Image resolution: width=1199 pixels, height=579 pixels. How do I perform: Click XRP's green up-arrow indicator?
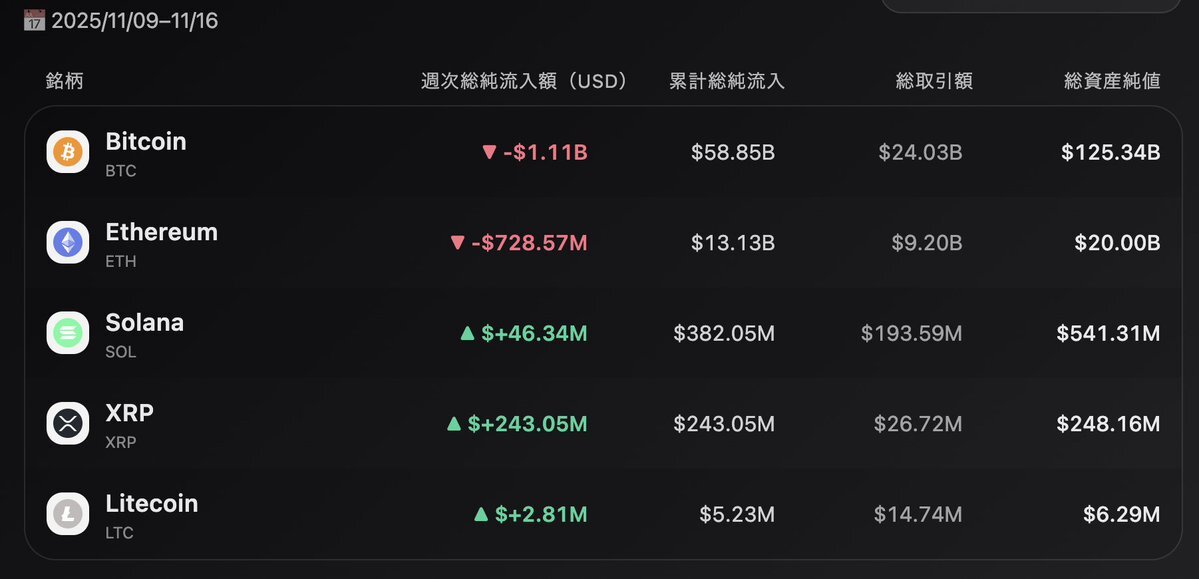[x=453, y=424]
